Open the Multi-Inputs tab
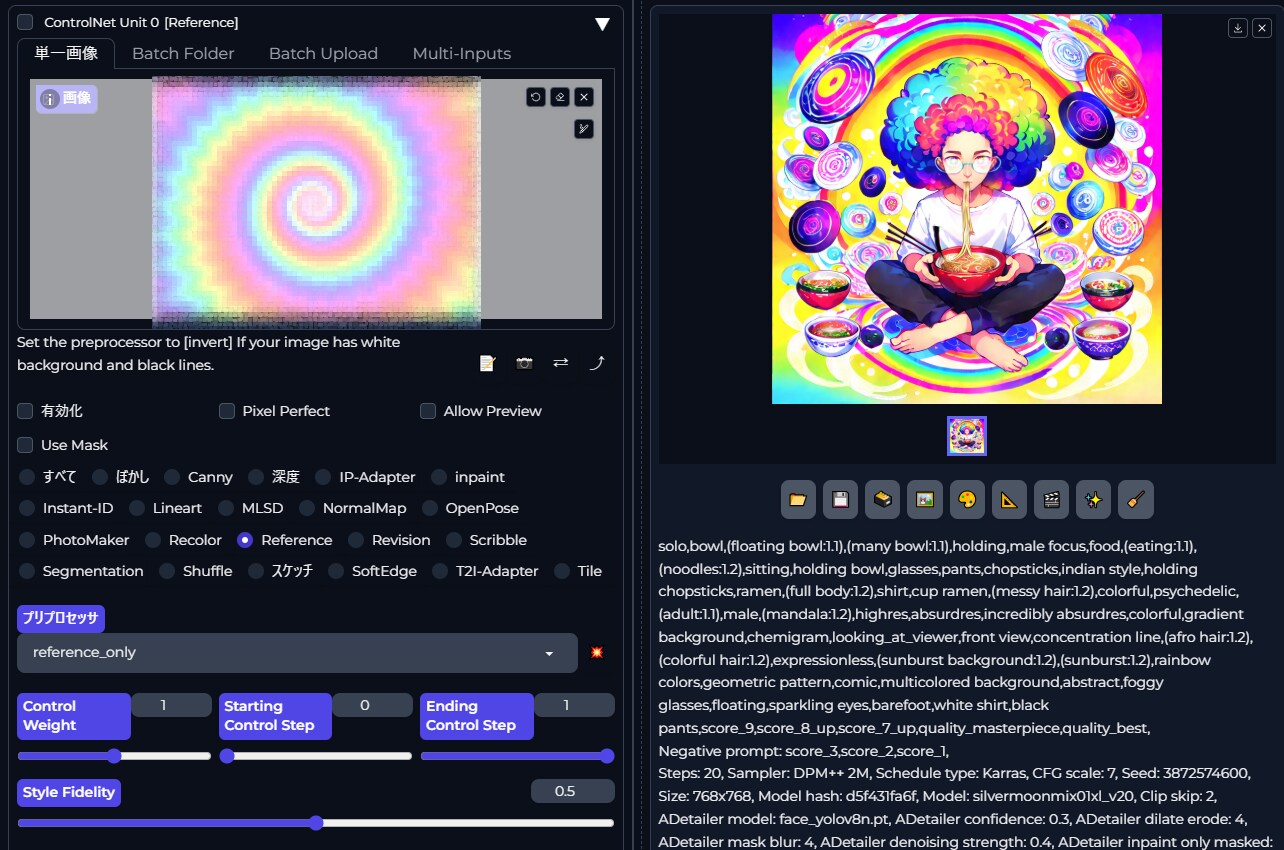 461,54
